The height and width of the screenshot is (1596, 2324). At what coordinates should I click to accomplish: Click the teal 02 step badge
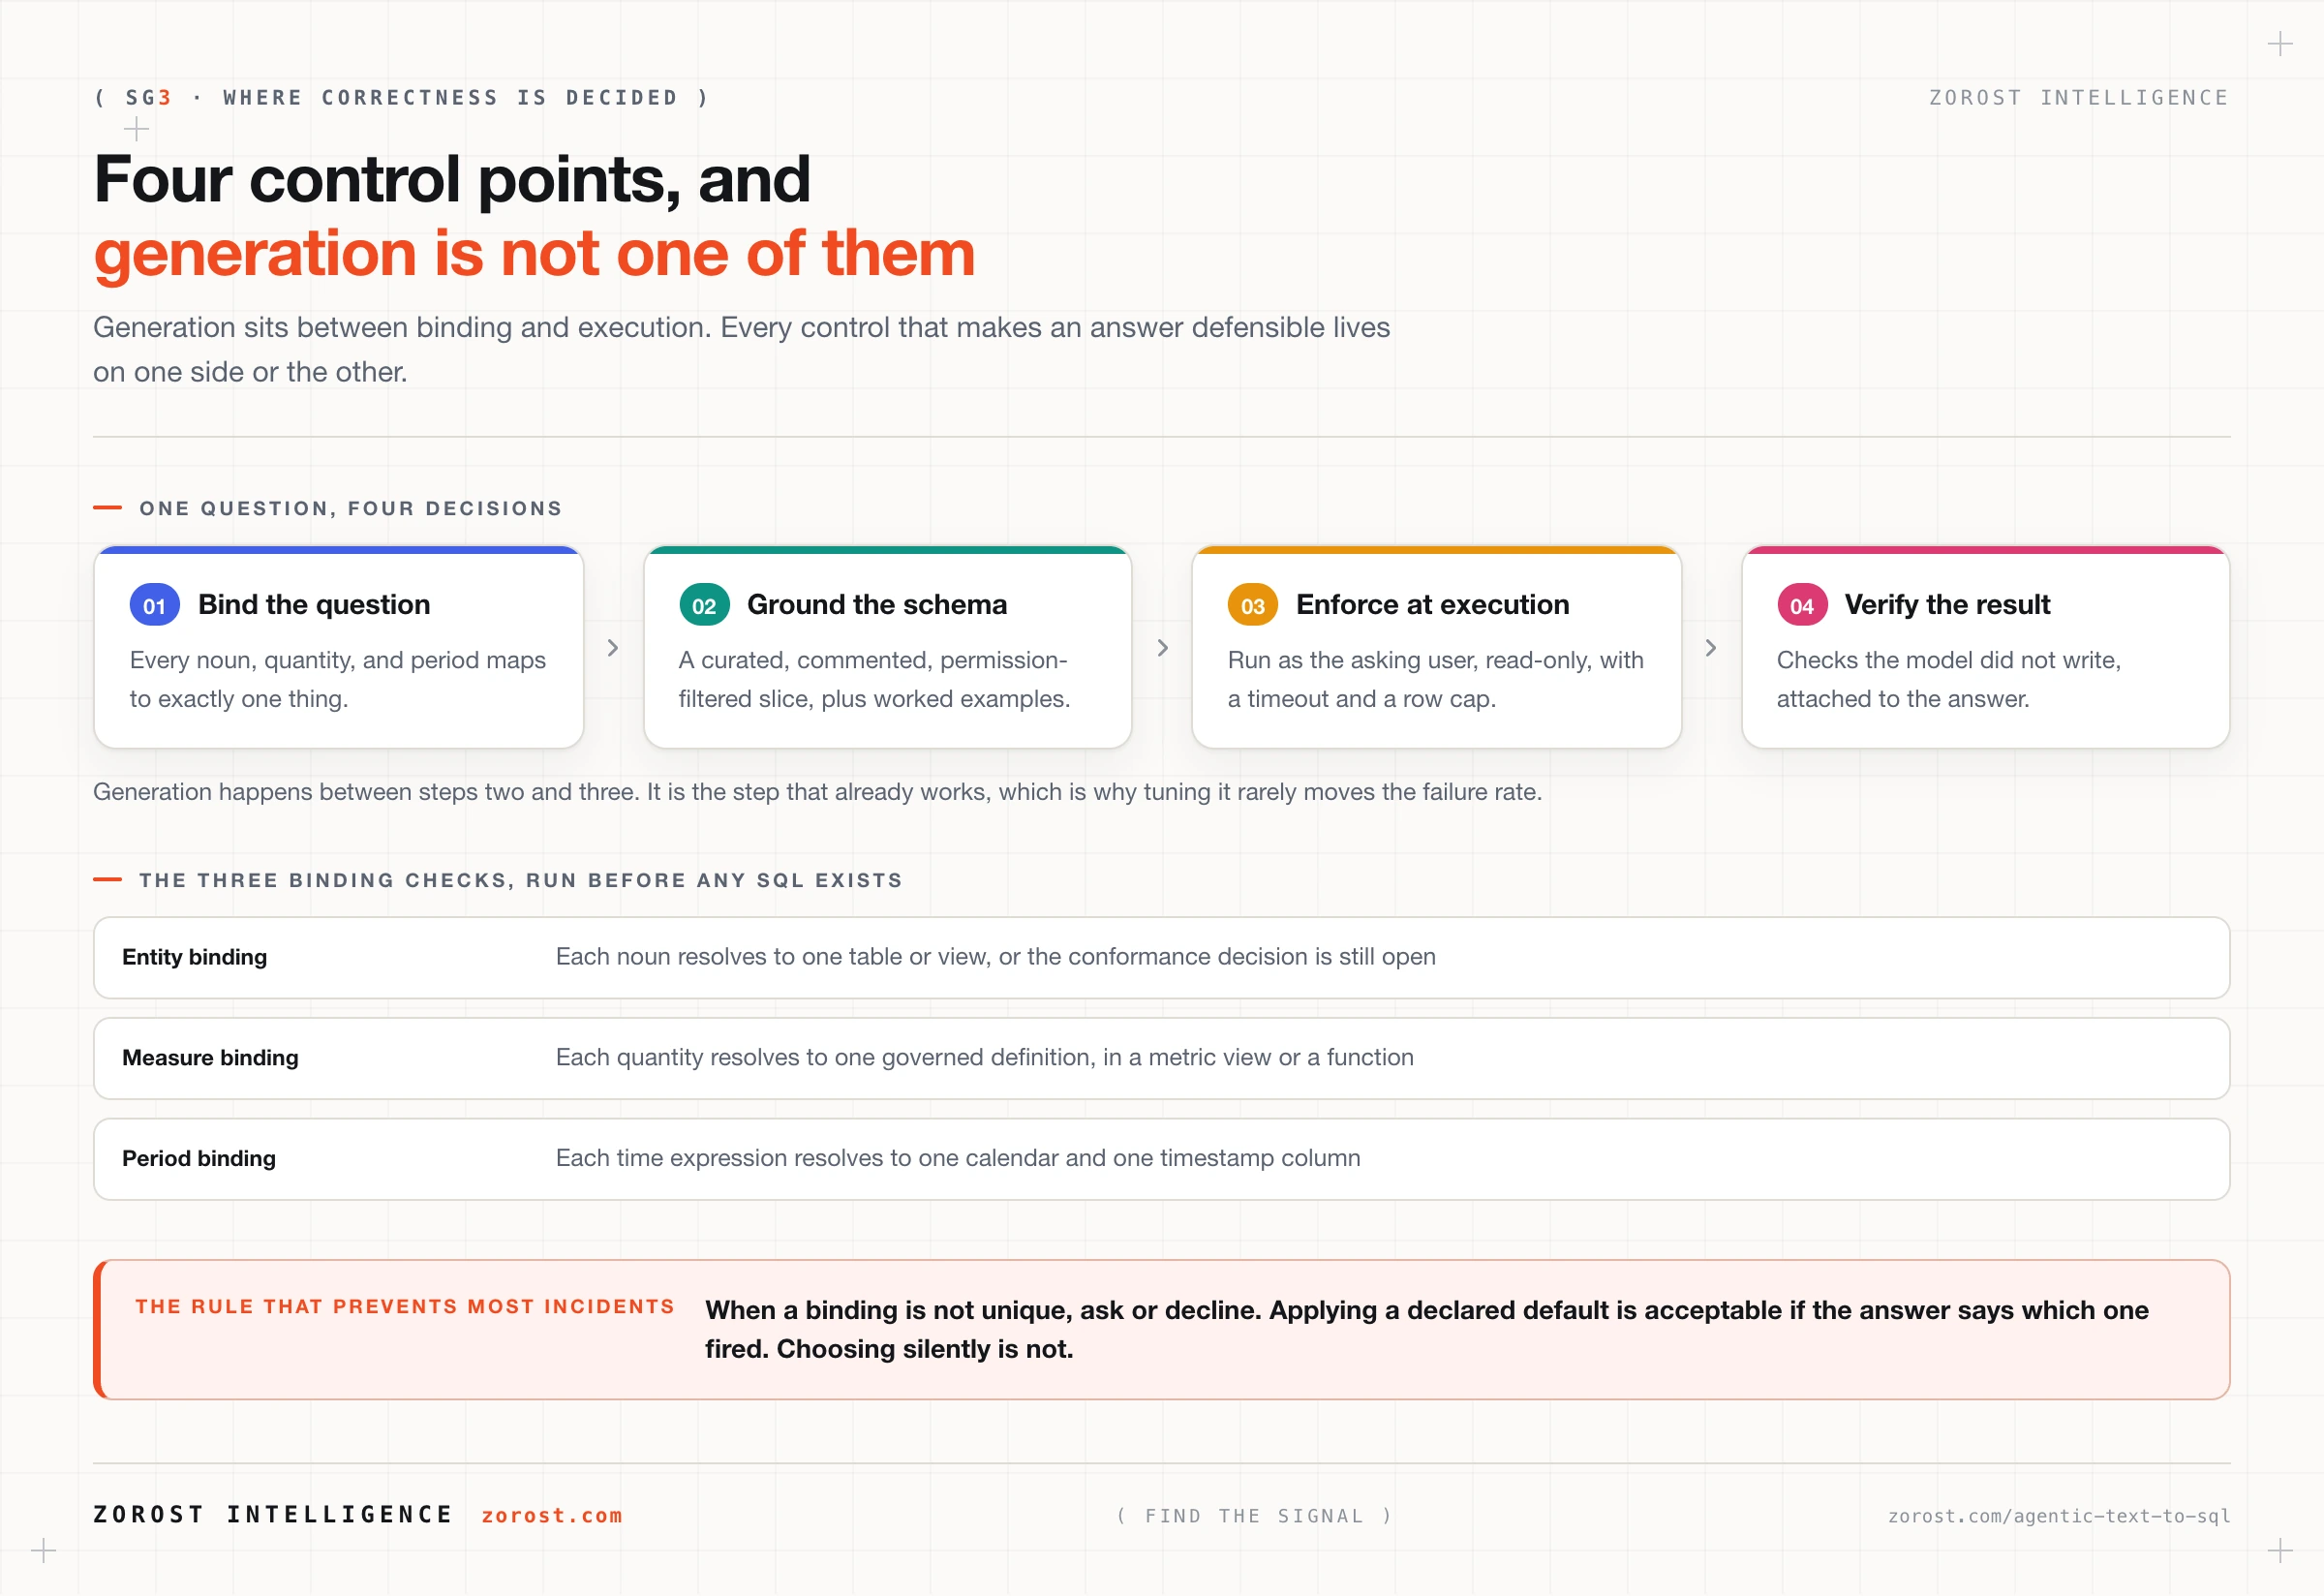[x=704, y=605]
